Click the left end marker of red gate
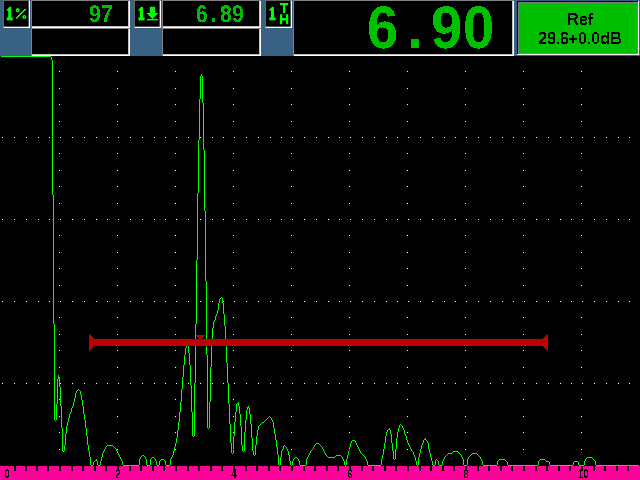This screenshot has height=480, width=640. [x=91, y=342]
